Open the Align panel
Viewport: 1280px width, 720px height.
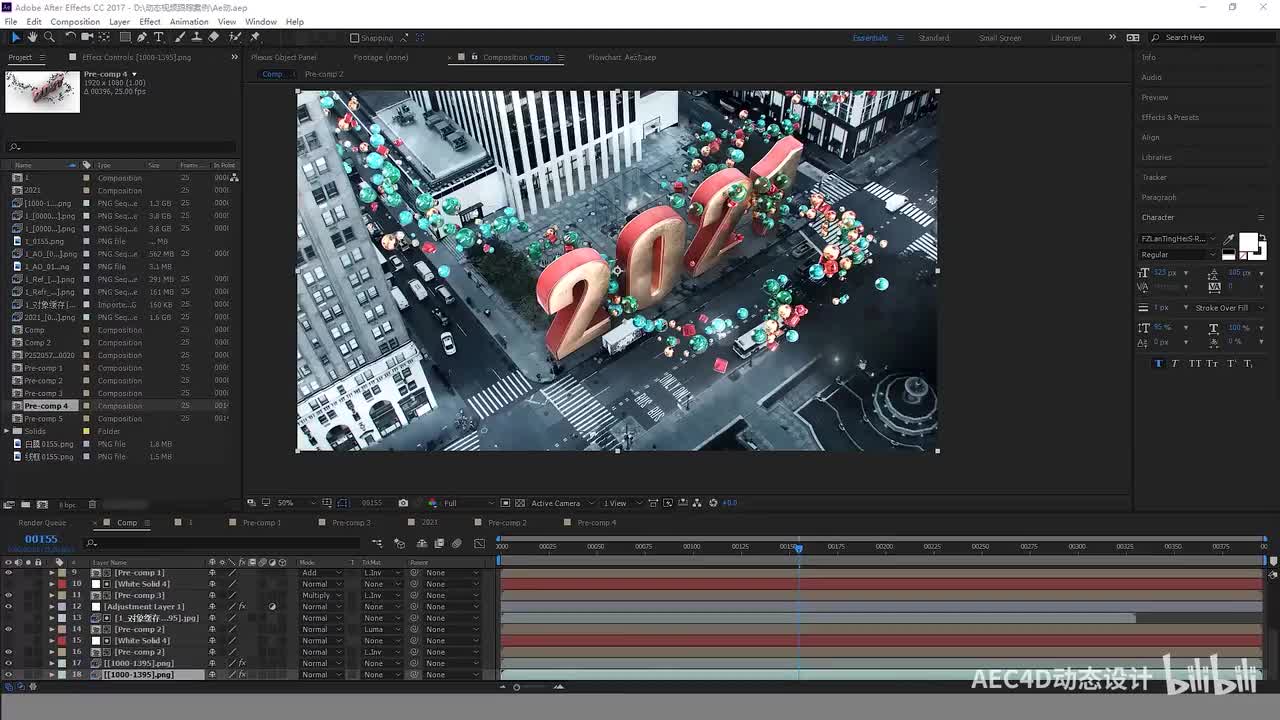pyautogui.click(x=1151, y=137)
